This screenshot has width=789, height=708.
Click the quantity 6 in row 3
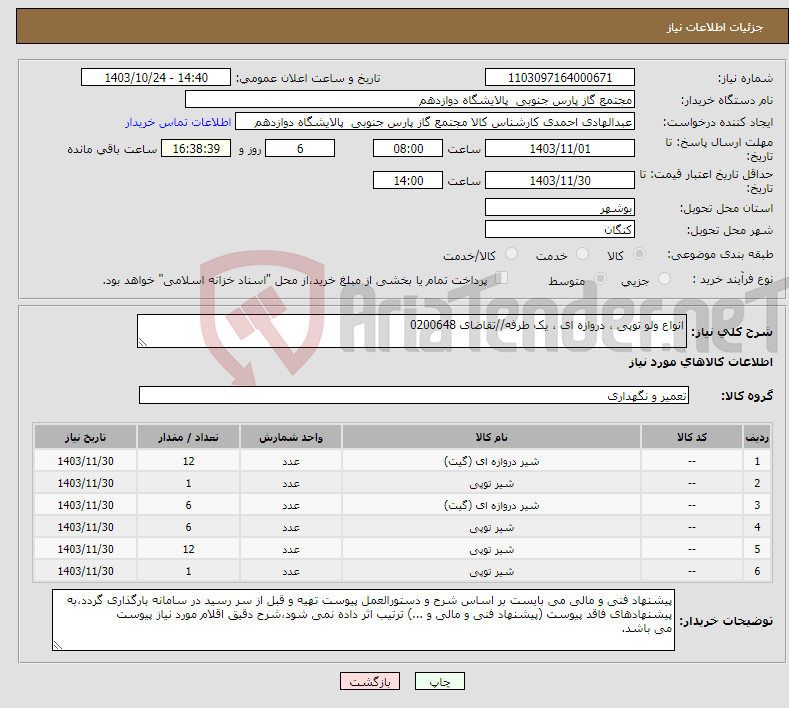click(188, 505)
